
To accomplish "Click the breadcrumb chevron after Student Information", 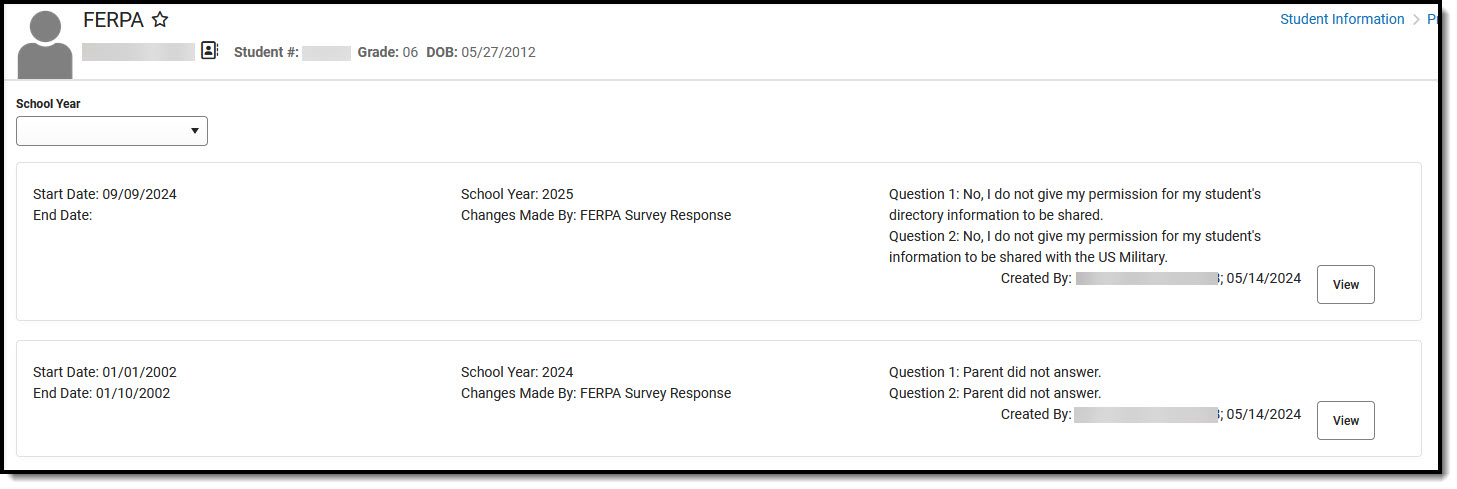I will click(1416, 20).
